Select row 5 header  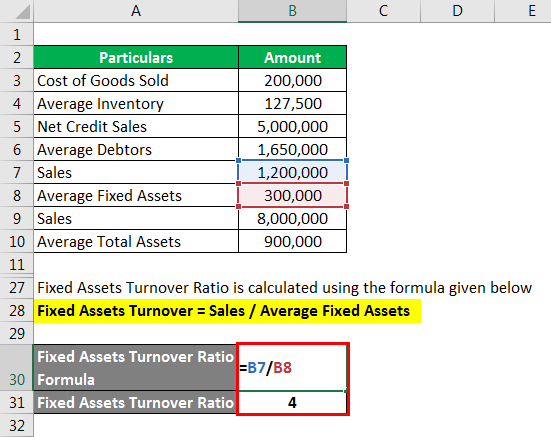(17, 126)
